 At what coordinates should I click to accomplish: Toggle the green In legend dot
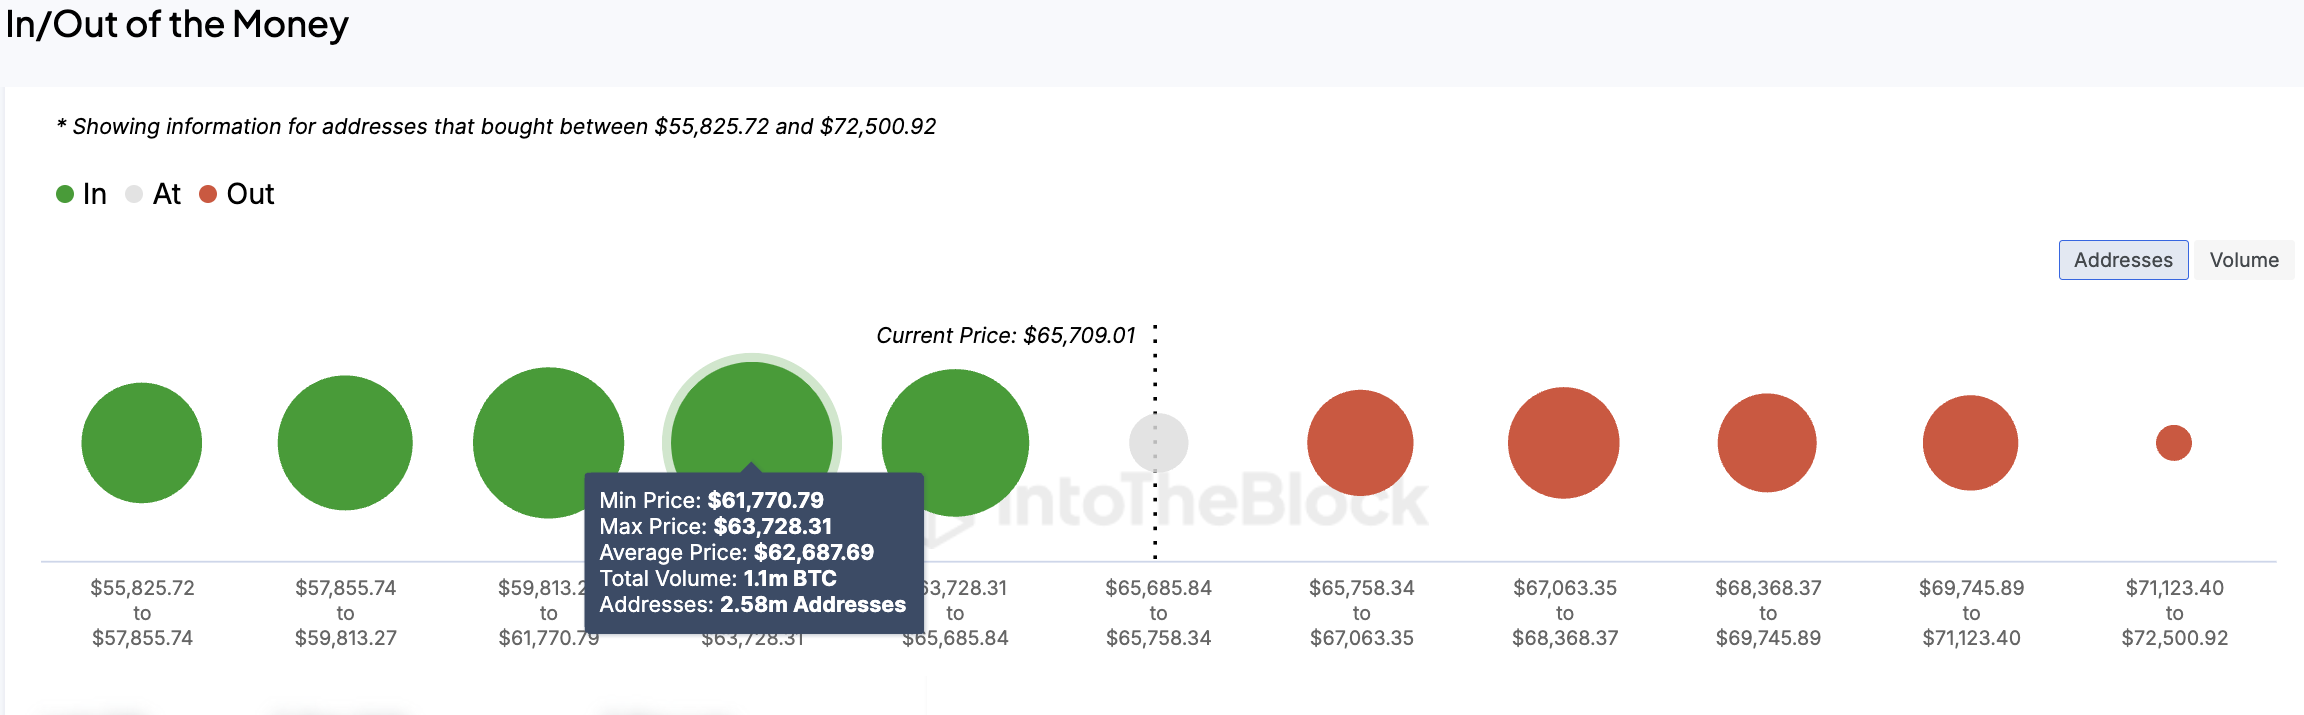tap(65, 194)
